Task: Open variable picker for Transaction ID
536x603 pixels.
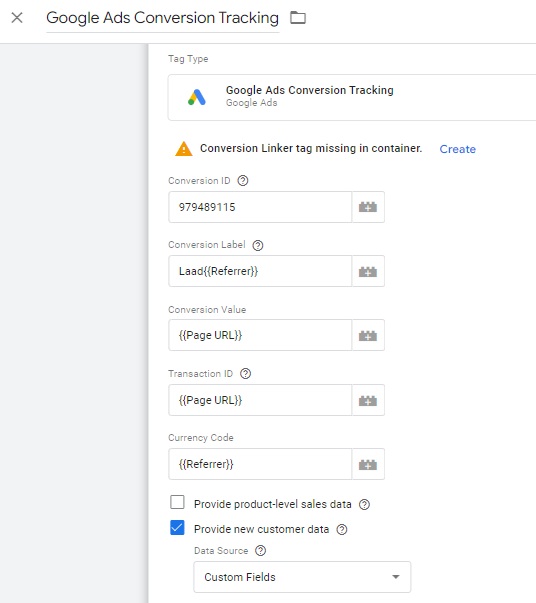Action: pos(368,400)
